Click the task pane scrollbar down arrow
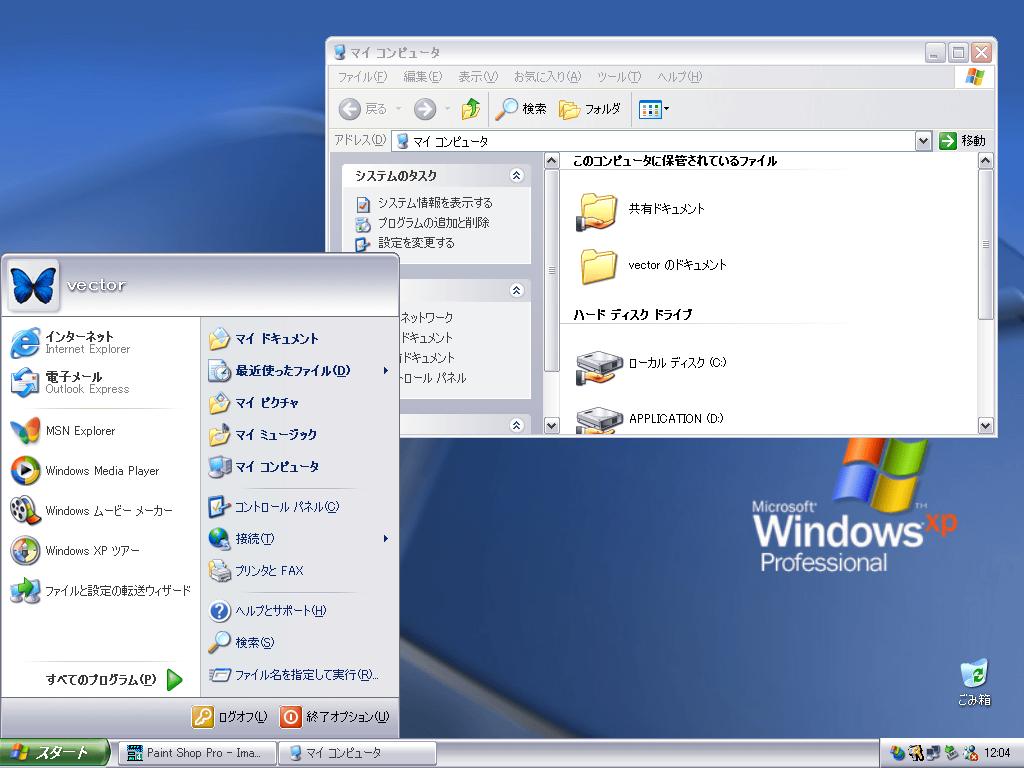Viewport: 1024px width, 768px height. (x=552, y=426)
